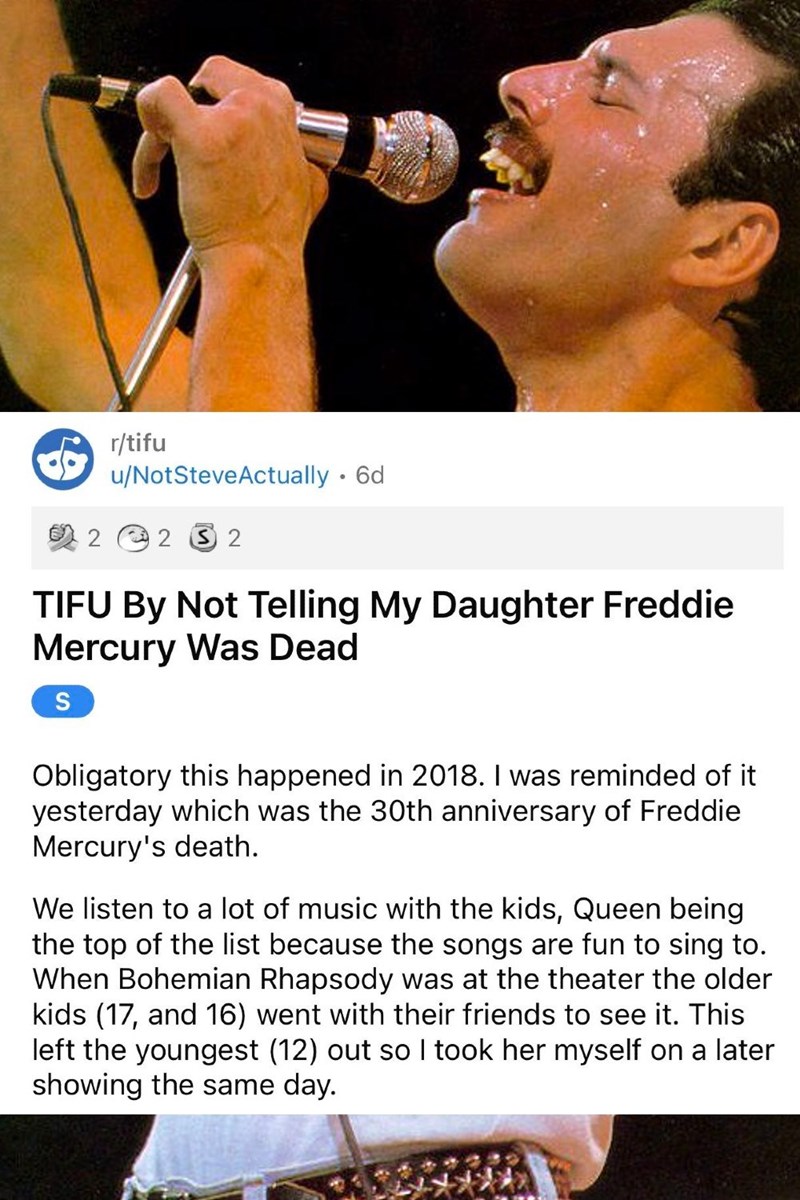800x1200 pixels.
Task: Click the gray awards bar
Action: [500, 540]
